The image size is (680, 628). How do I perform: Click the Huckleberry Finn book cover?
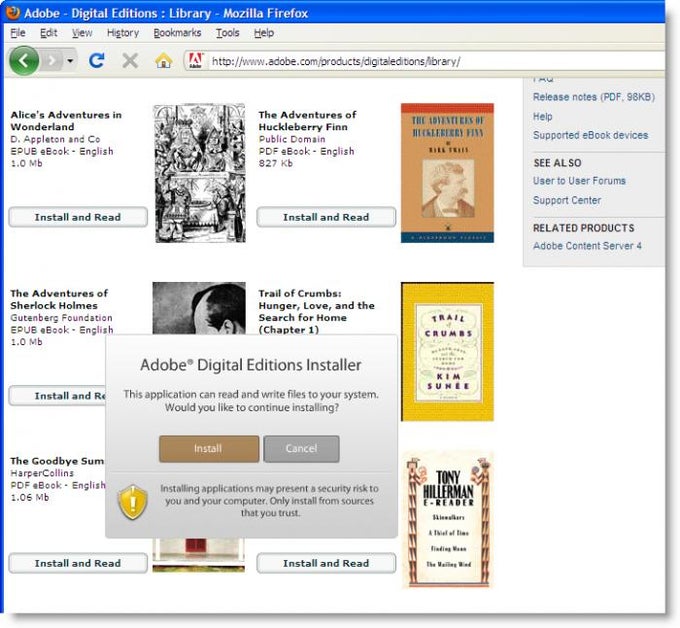coord(447,173)
